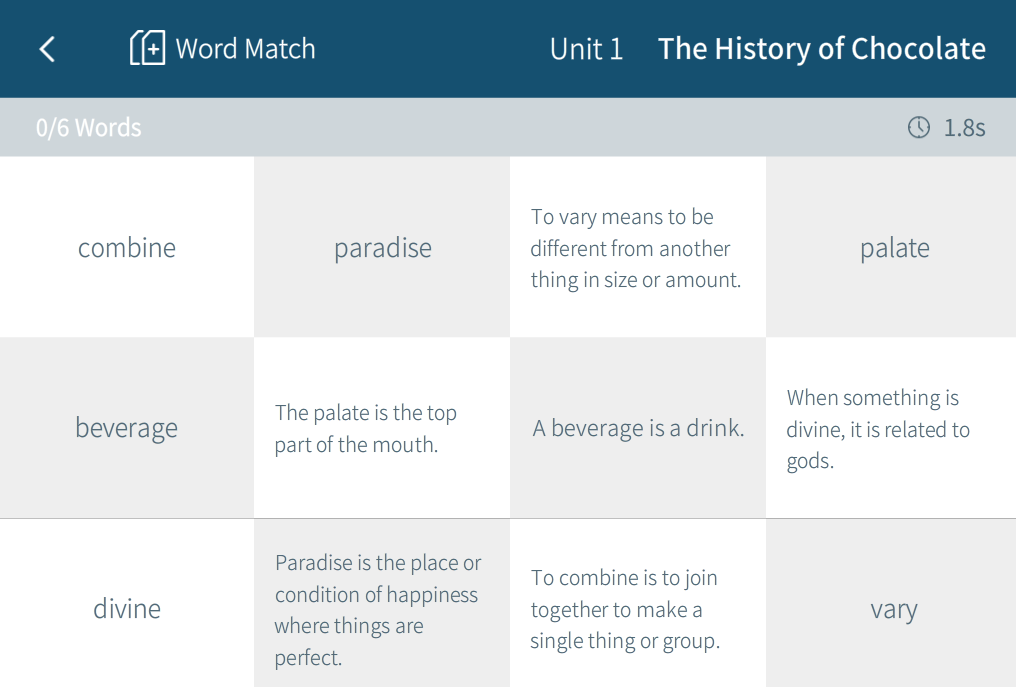Go back with the left arrow icon
Screen dimensions: 1016x687
tap(47, 49)
